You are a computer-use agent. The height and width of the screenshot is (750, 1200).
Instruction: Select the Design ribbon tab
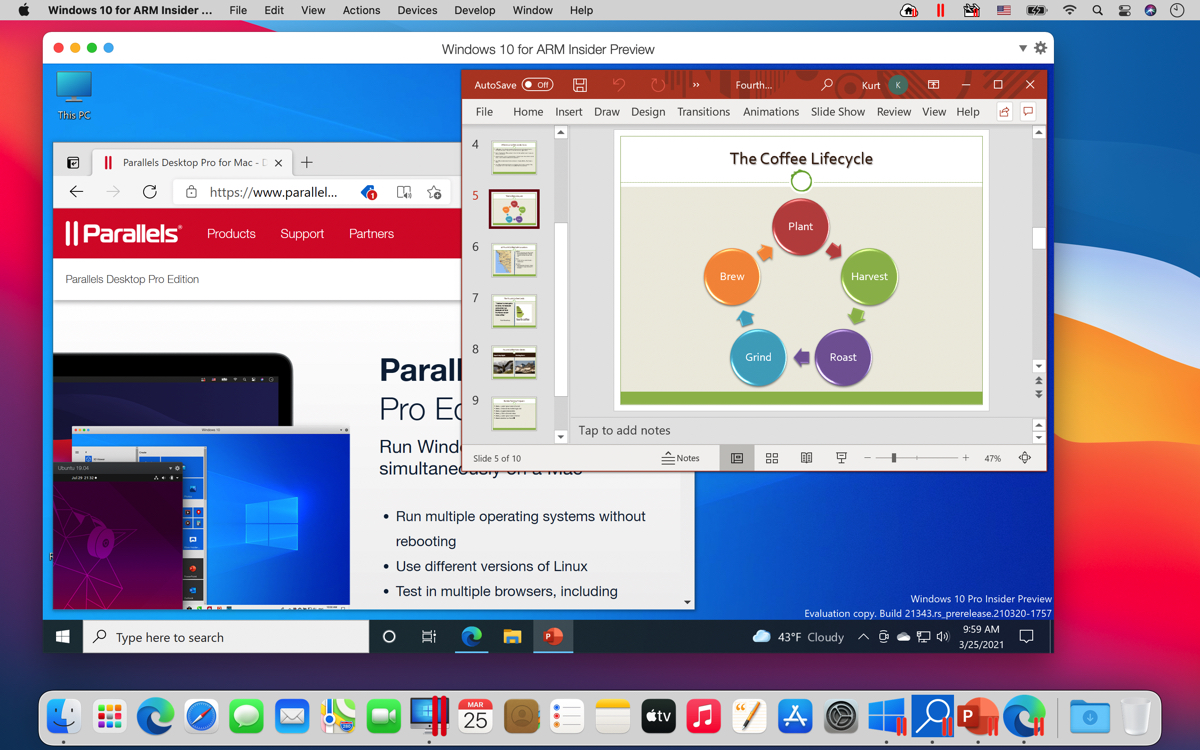[x=648, y=112]
